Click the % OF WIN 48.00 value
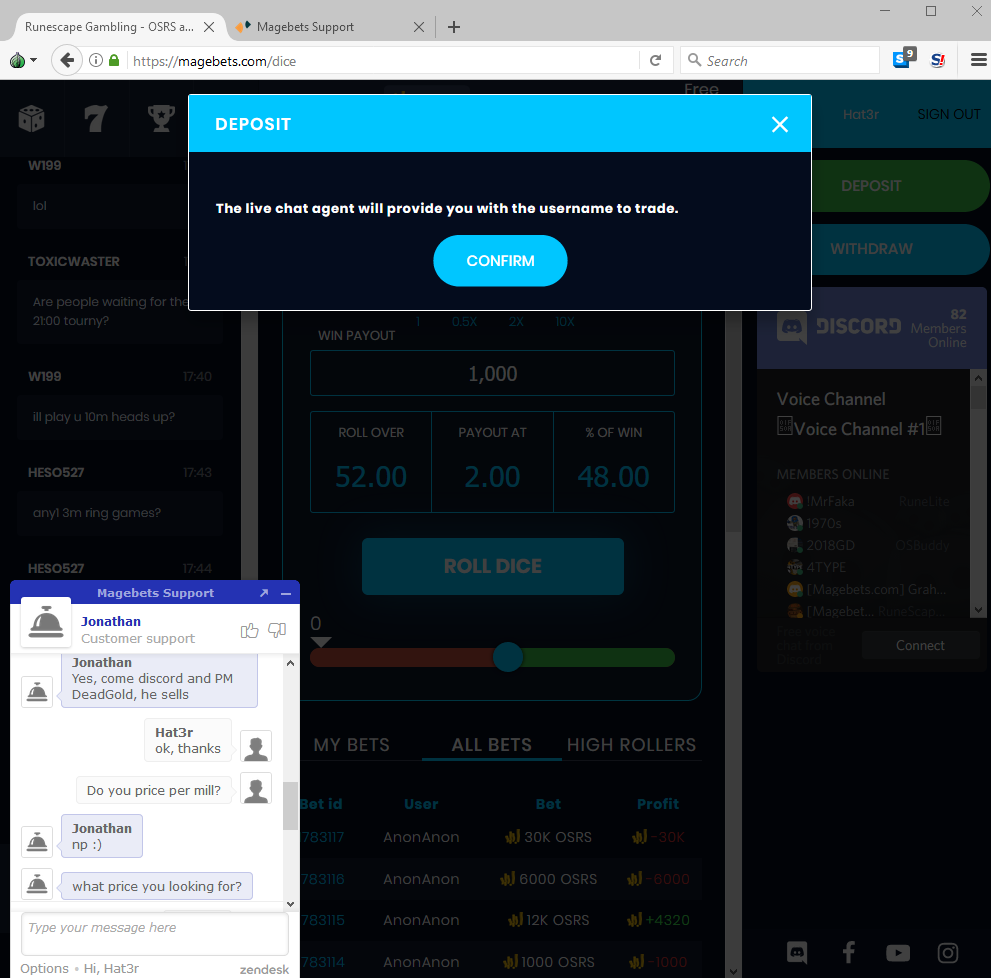 click(613, 477)
